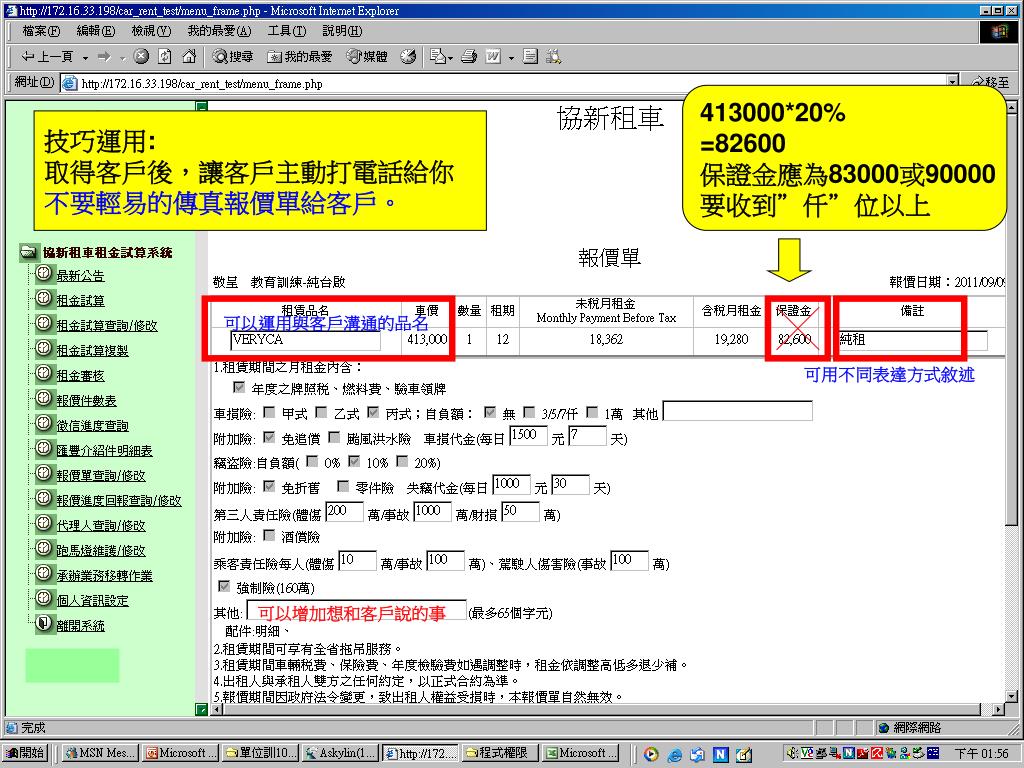Open the 租金審核 sidebar link
1024x768 pixels.
80,376
